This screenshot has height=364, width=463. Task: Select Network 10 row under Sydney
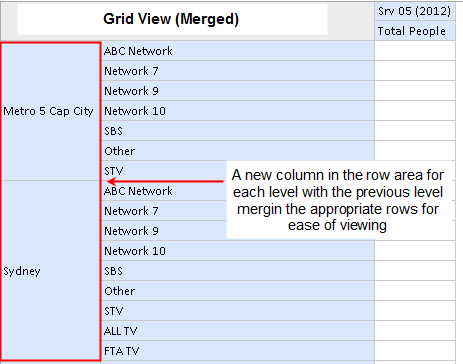[238, 251]
